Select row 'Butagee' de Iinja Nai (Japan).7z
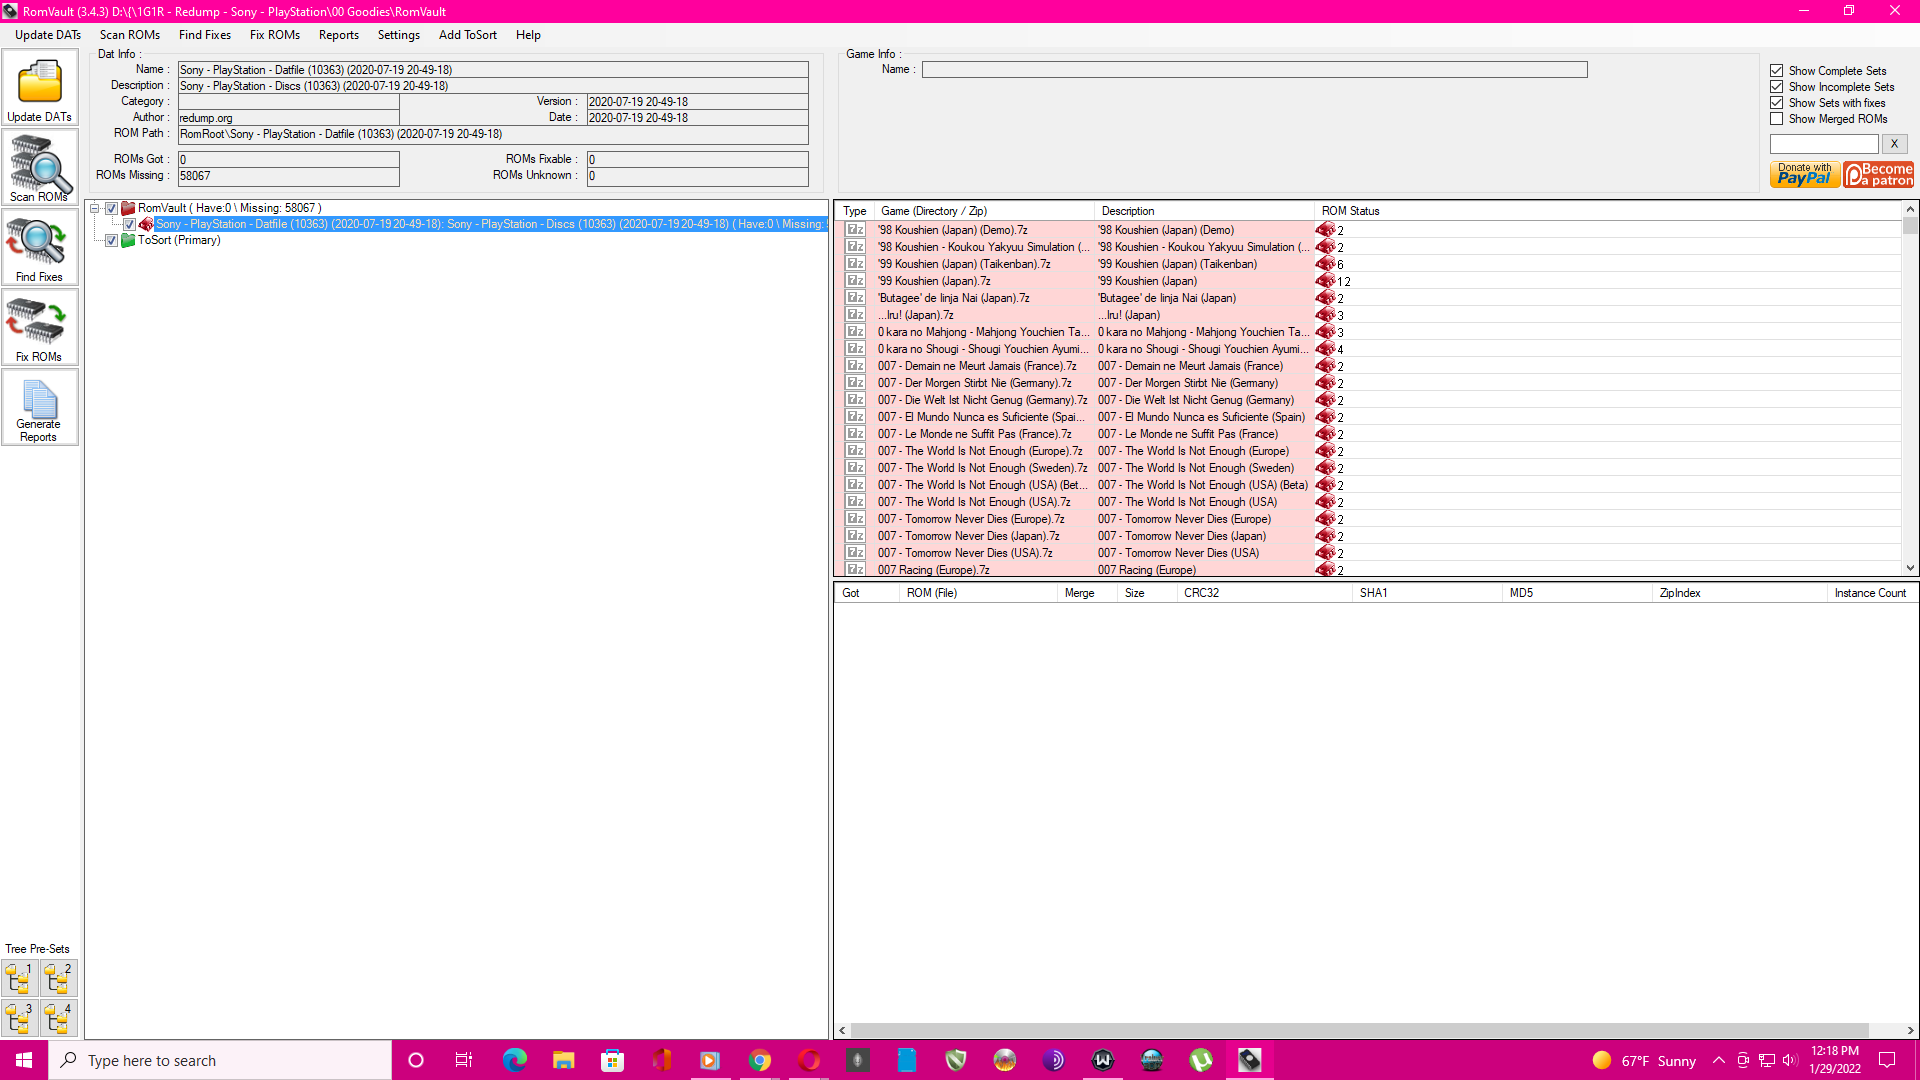Screen dimensions: 1920x1080 [1368, 298]
